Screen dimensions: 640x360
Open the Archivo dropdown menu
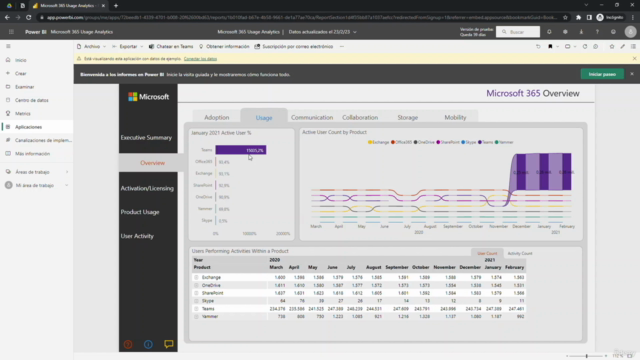pyautogui.click(x=91, y=47)
